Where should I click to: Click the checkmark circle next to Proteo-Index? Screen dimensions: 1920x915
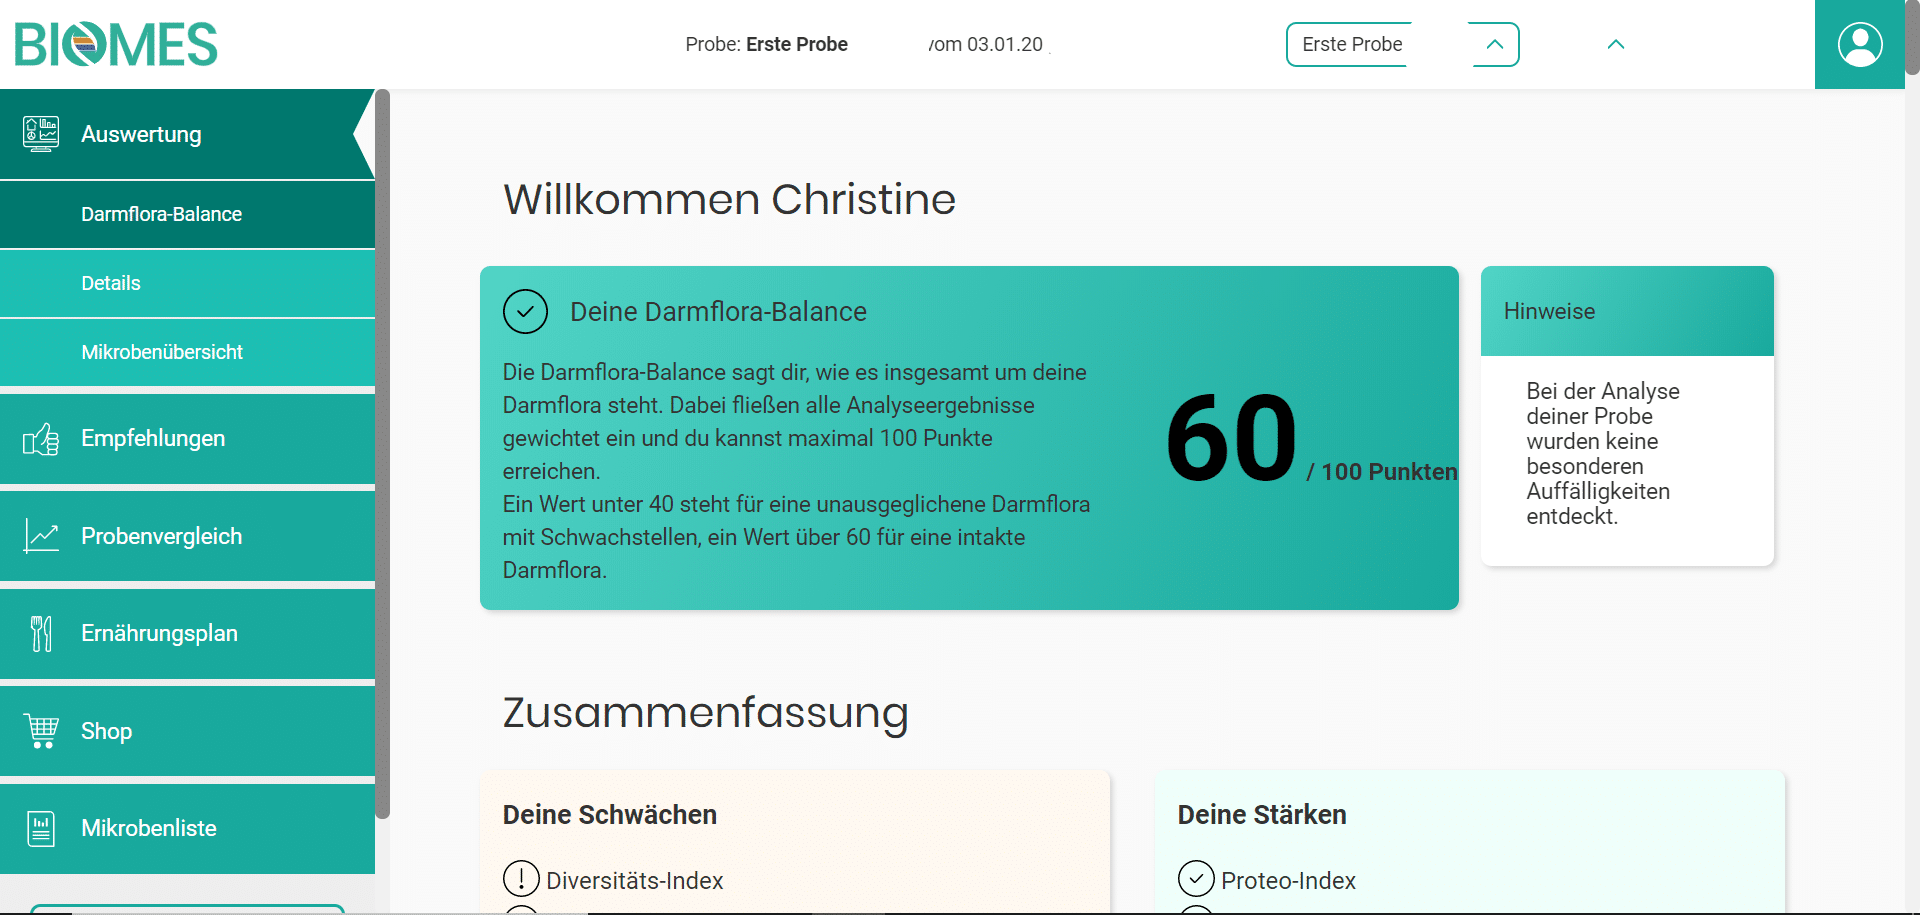tap(1196, 879)
